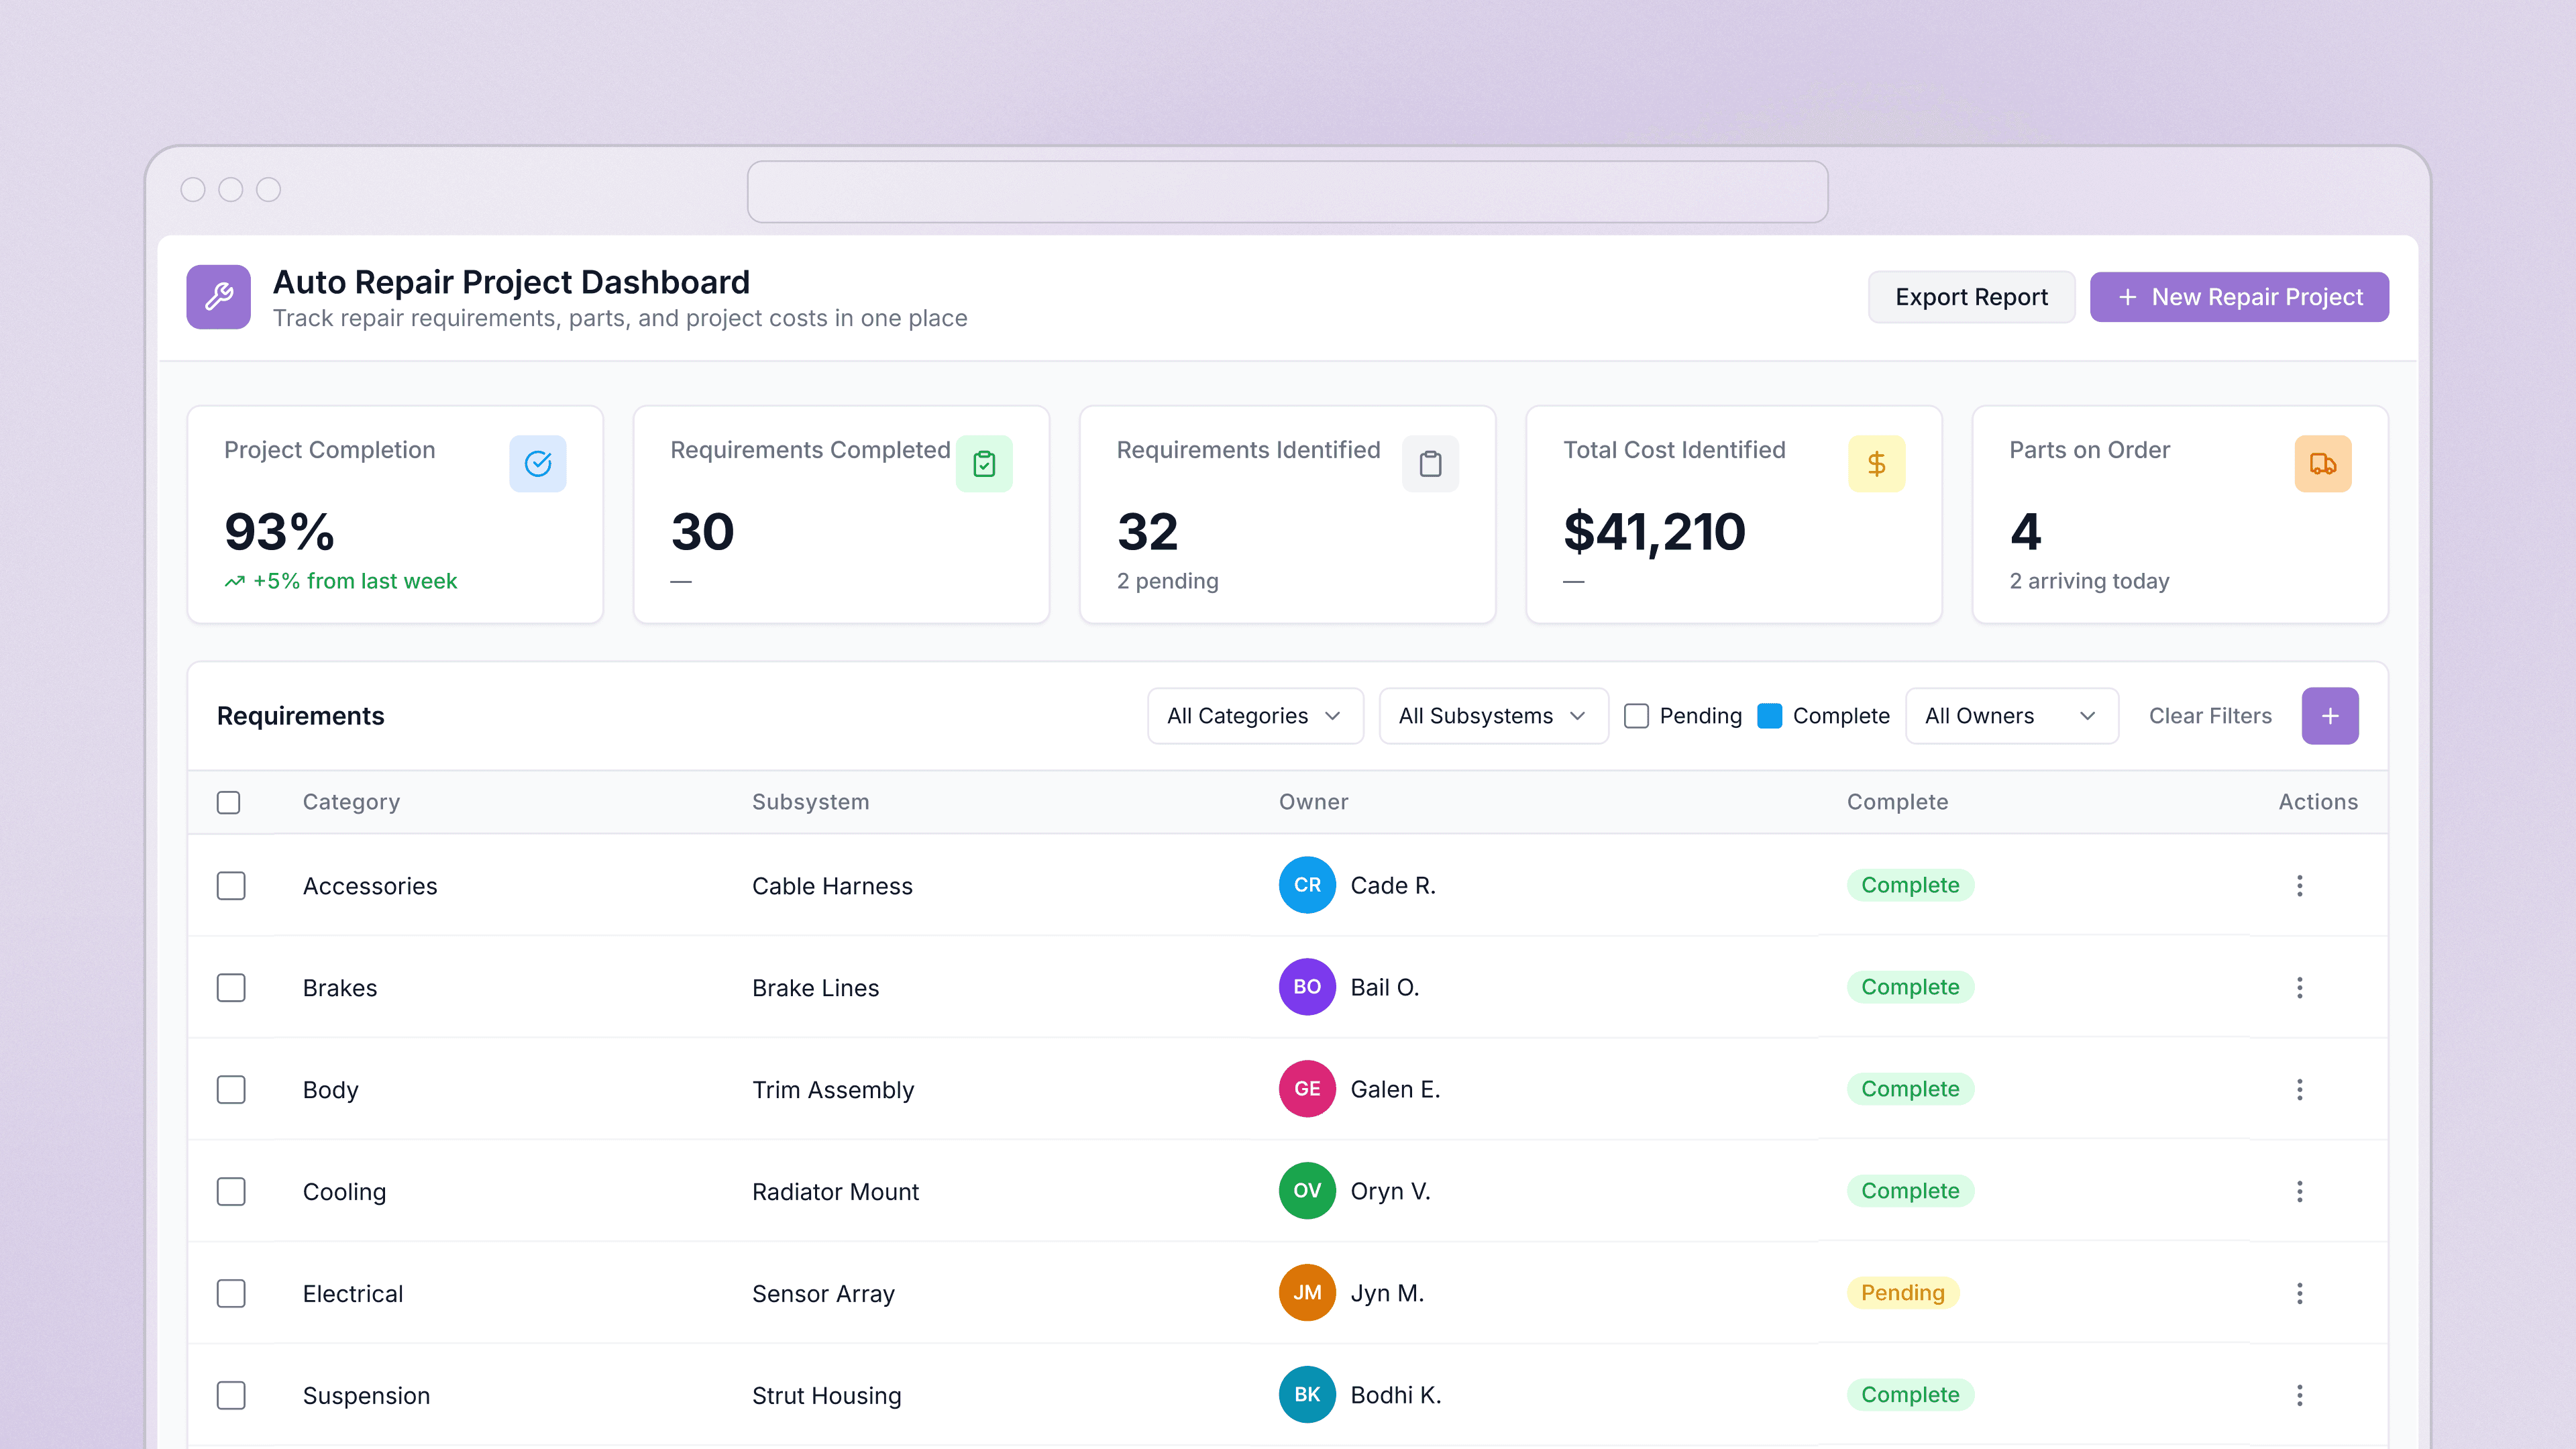Click the "Radiator Mount" subsystem cell
2576x1449 pixels.
(x=835, y=1192)
